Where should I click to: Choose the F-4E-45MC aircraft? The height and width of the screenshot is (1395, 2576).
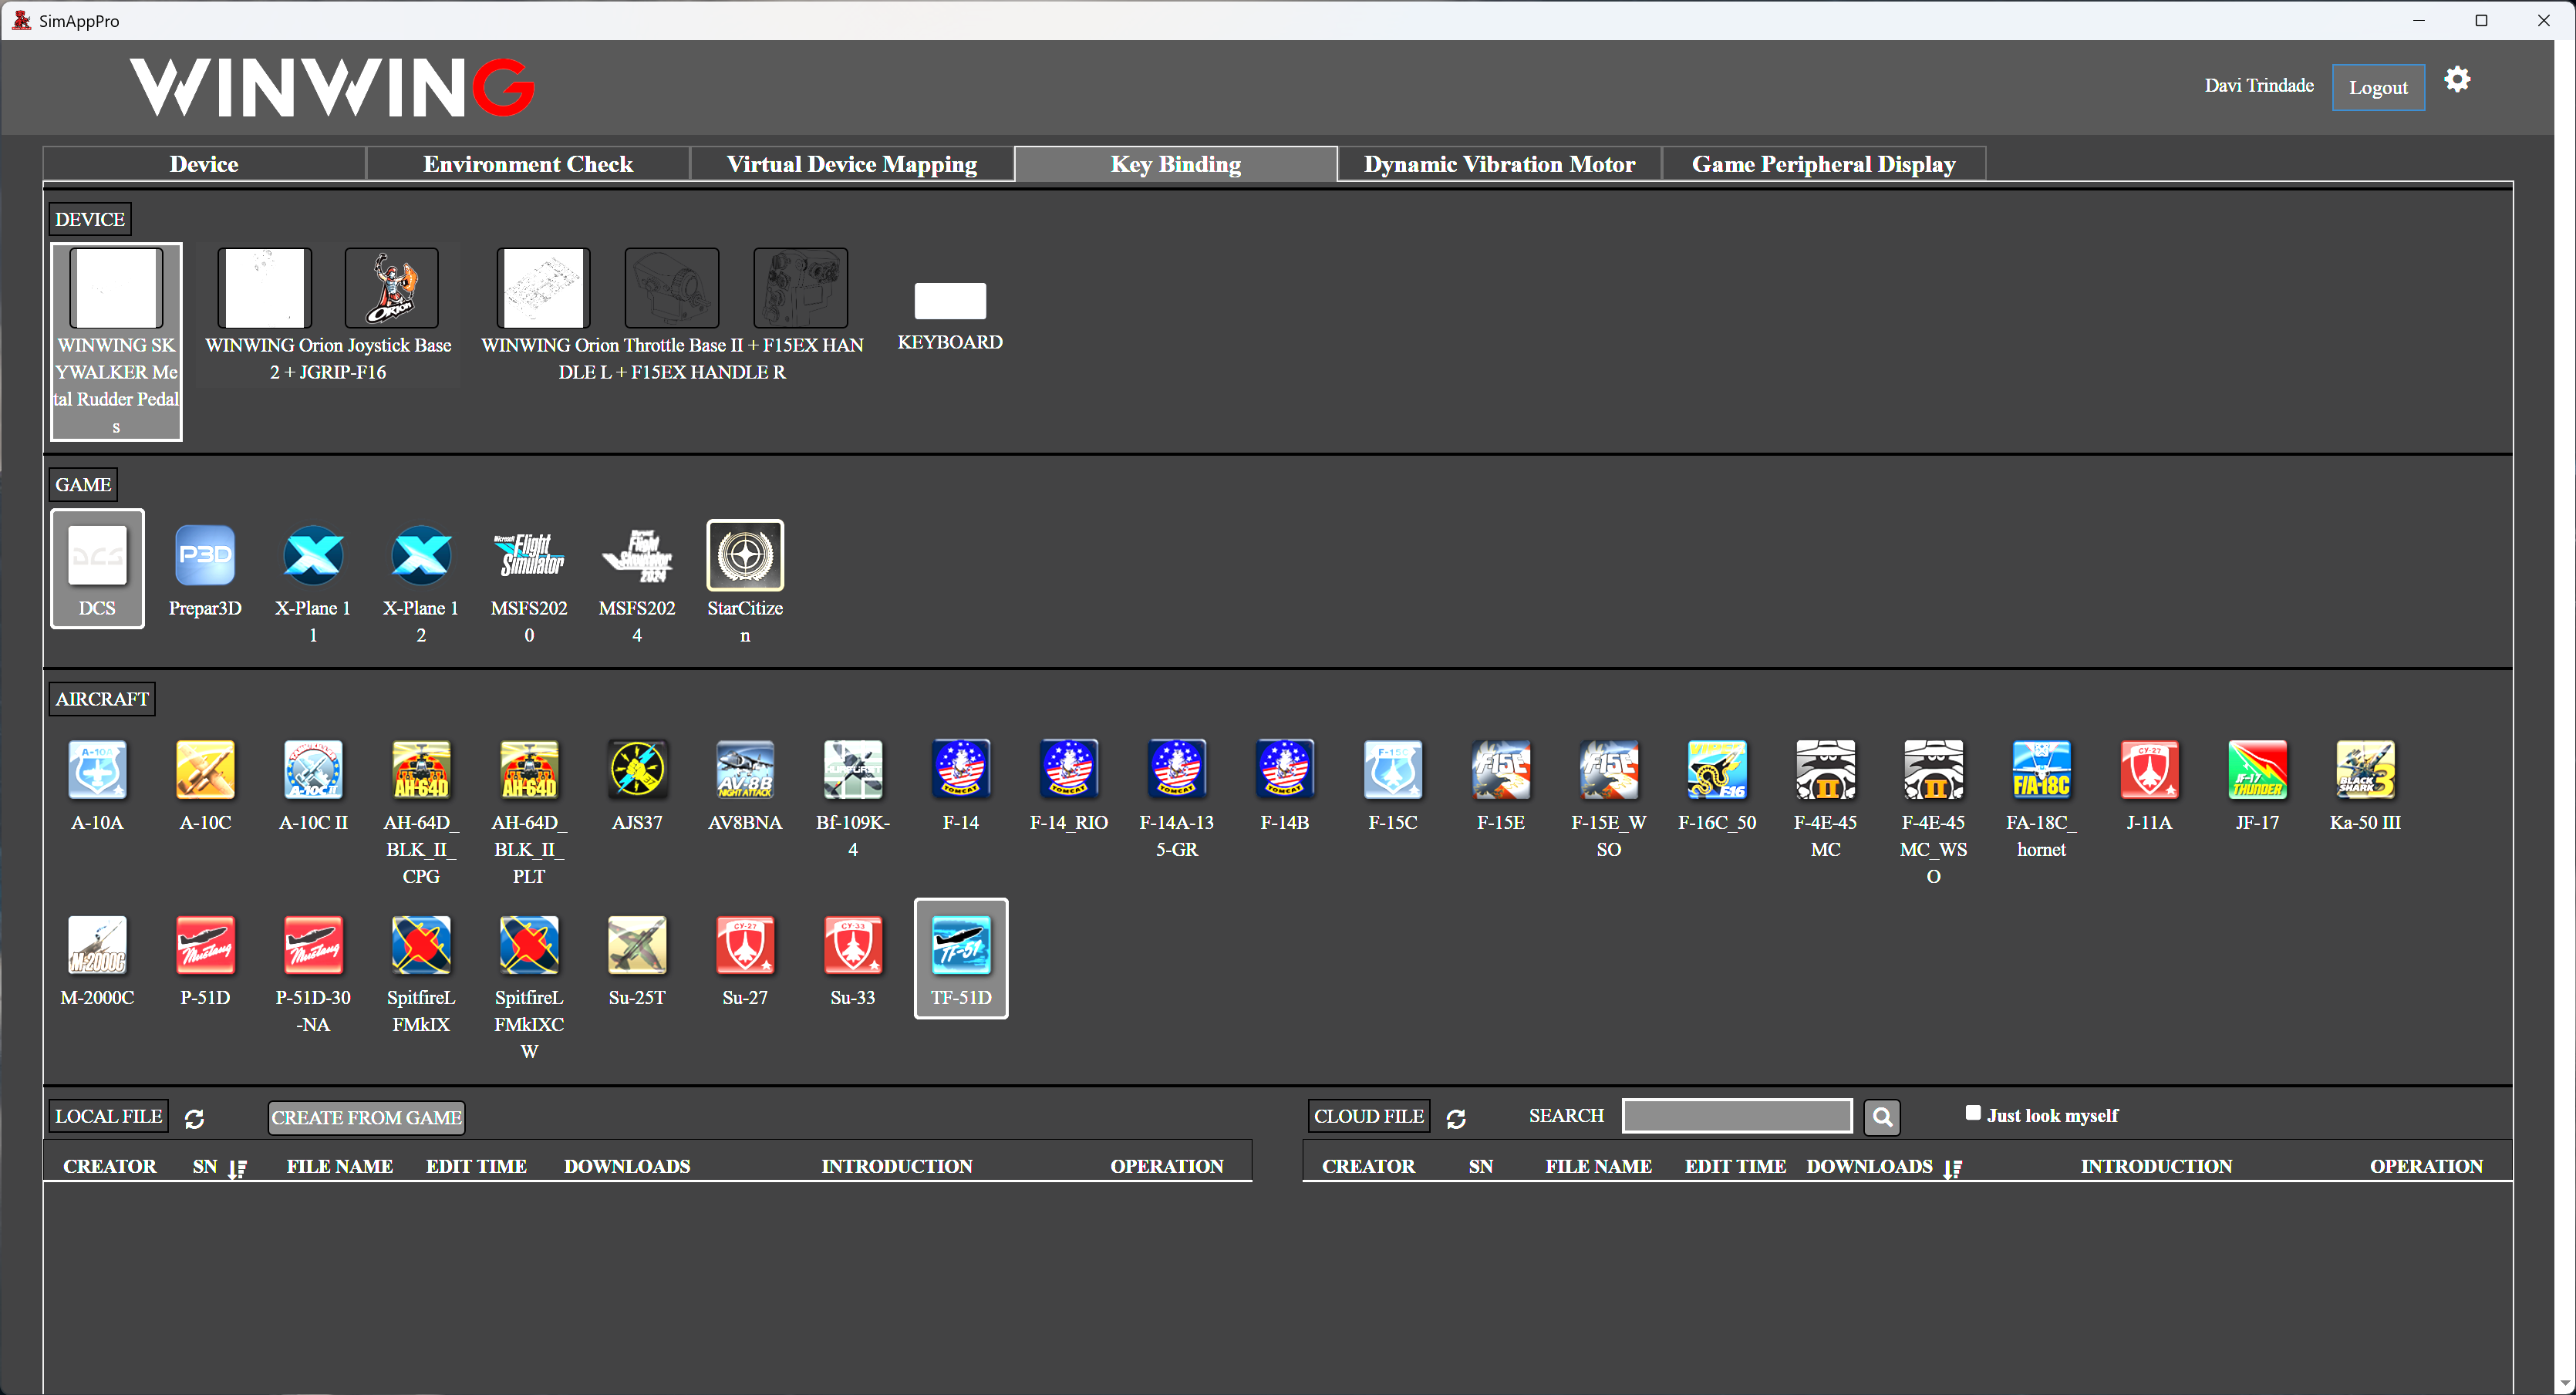click(1825, 770)
